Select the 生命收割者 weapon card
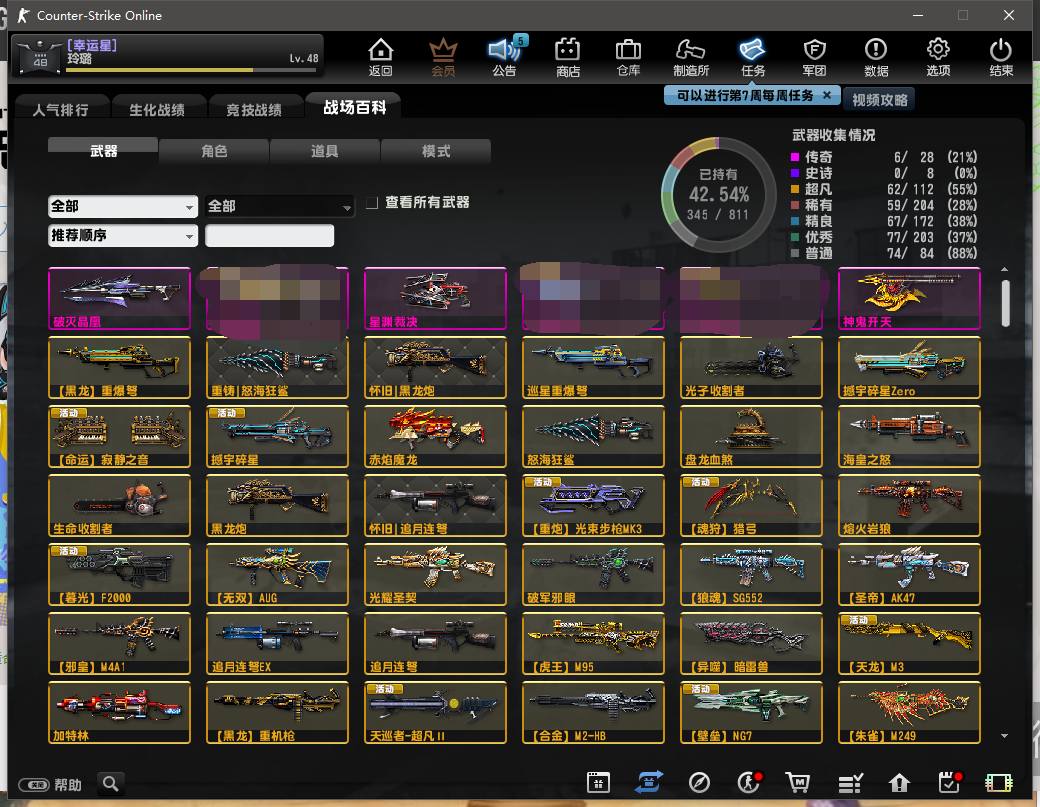Viewport: 1040px width, 807px height. 119,505
